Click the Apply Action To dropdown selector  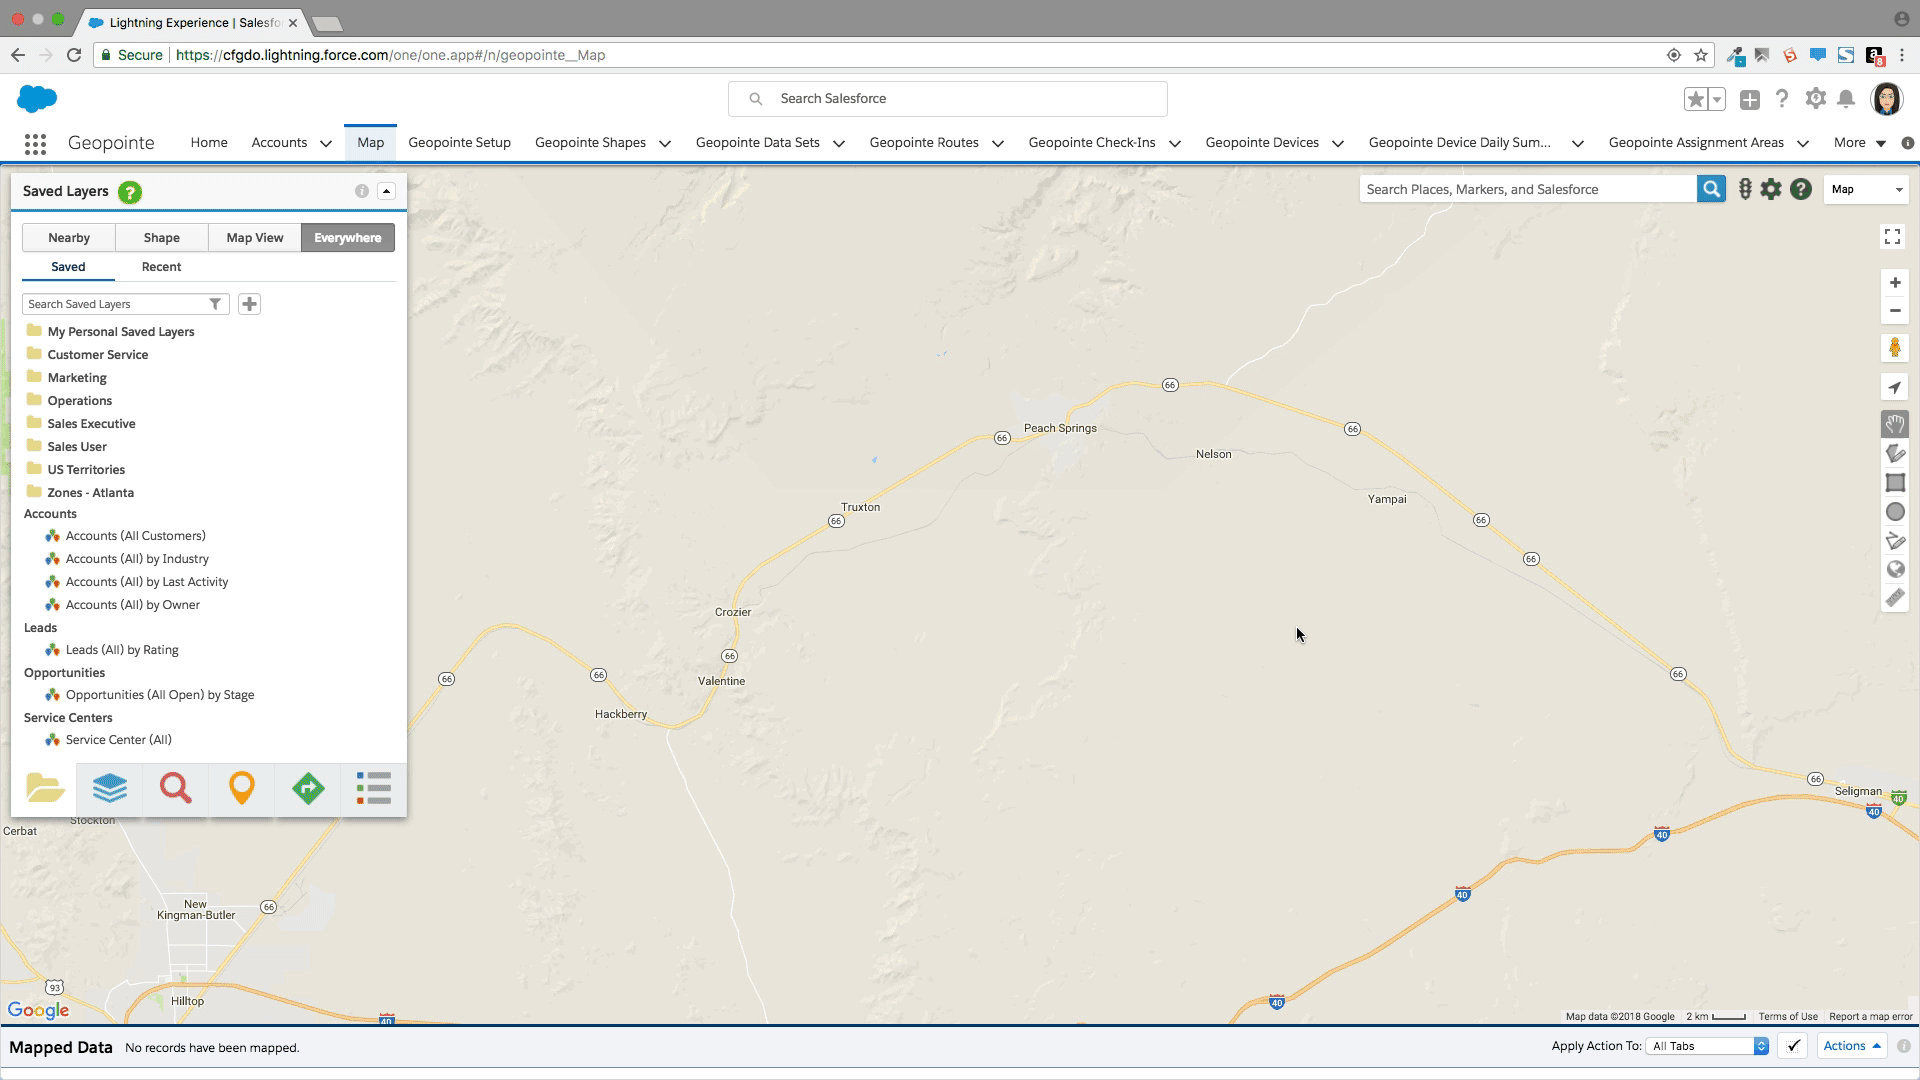(1708, 1046)
